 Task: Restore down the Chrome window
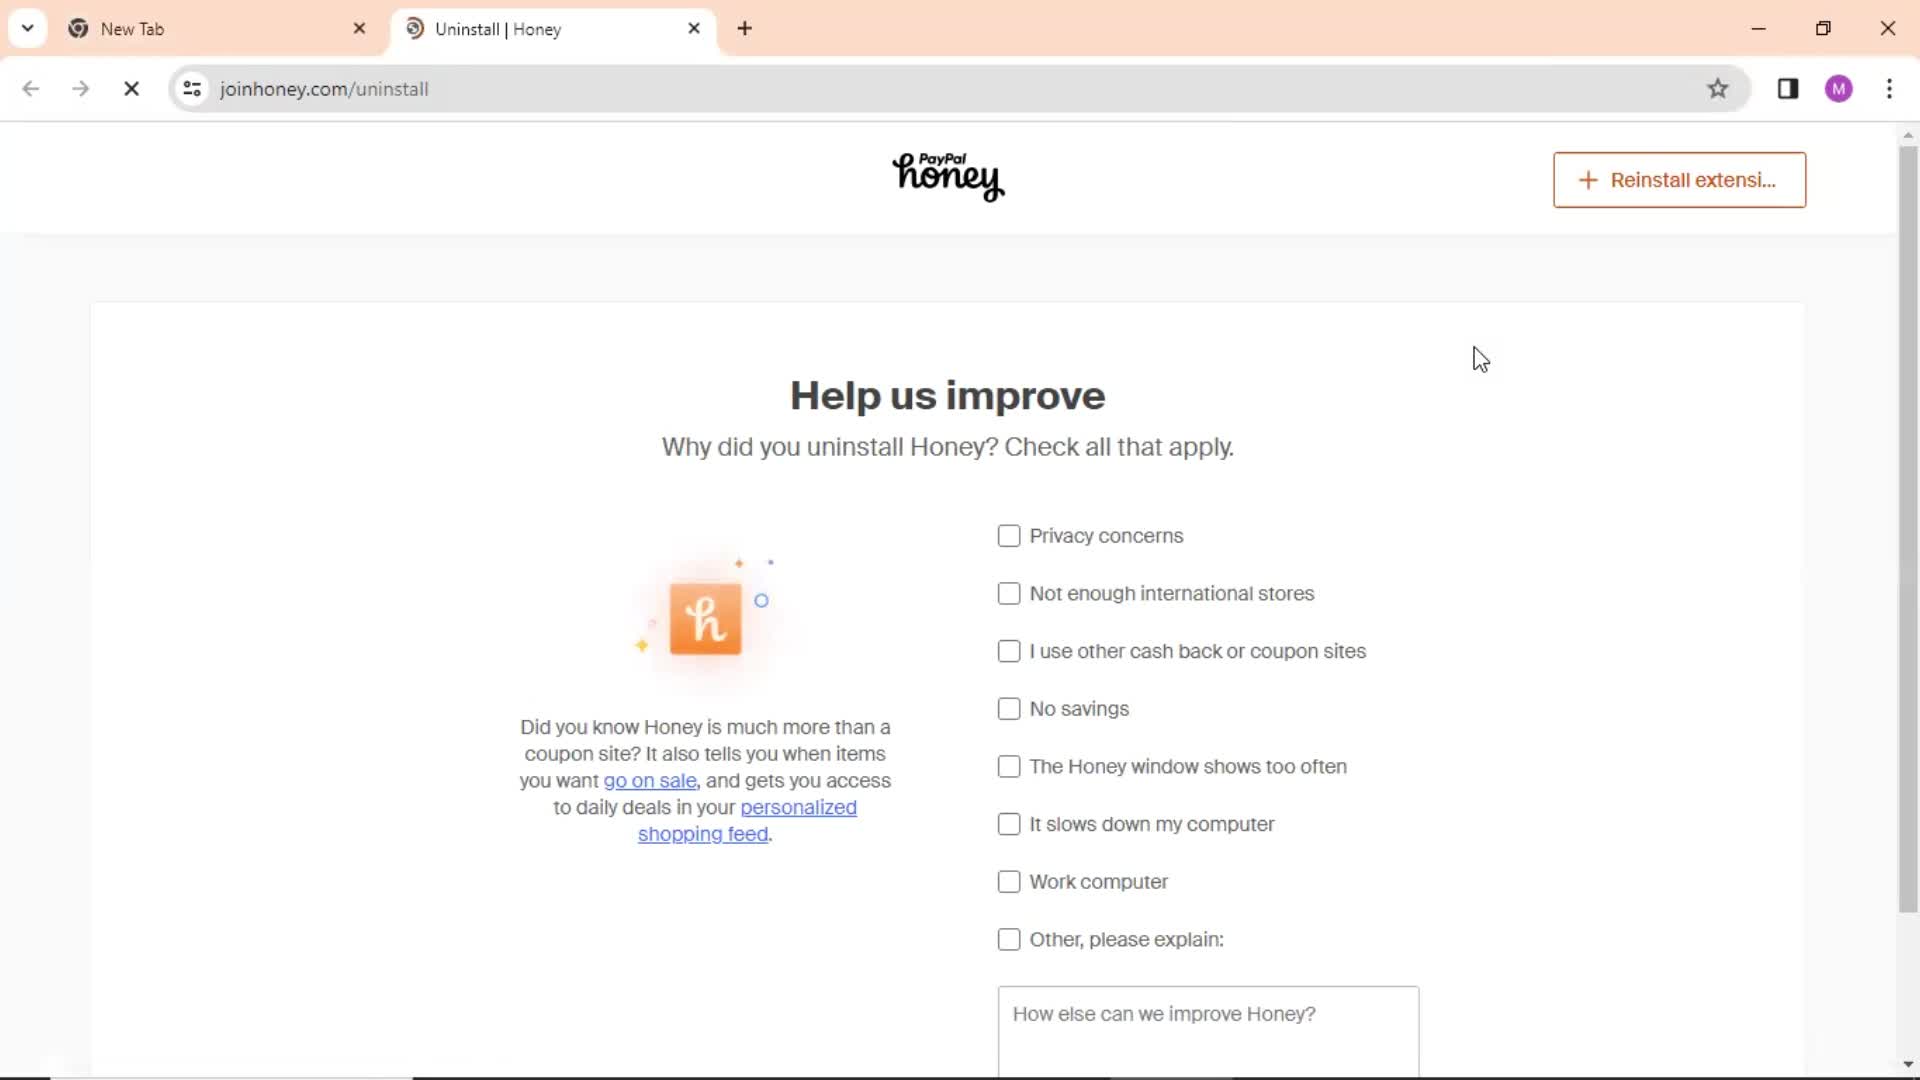click(1823, 28)
